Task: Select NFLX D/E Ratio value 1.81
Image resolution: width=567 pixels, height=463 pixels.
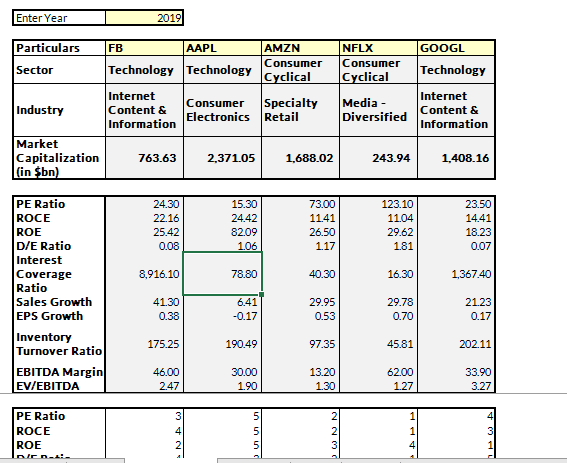Action: pos(379,246)
